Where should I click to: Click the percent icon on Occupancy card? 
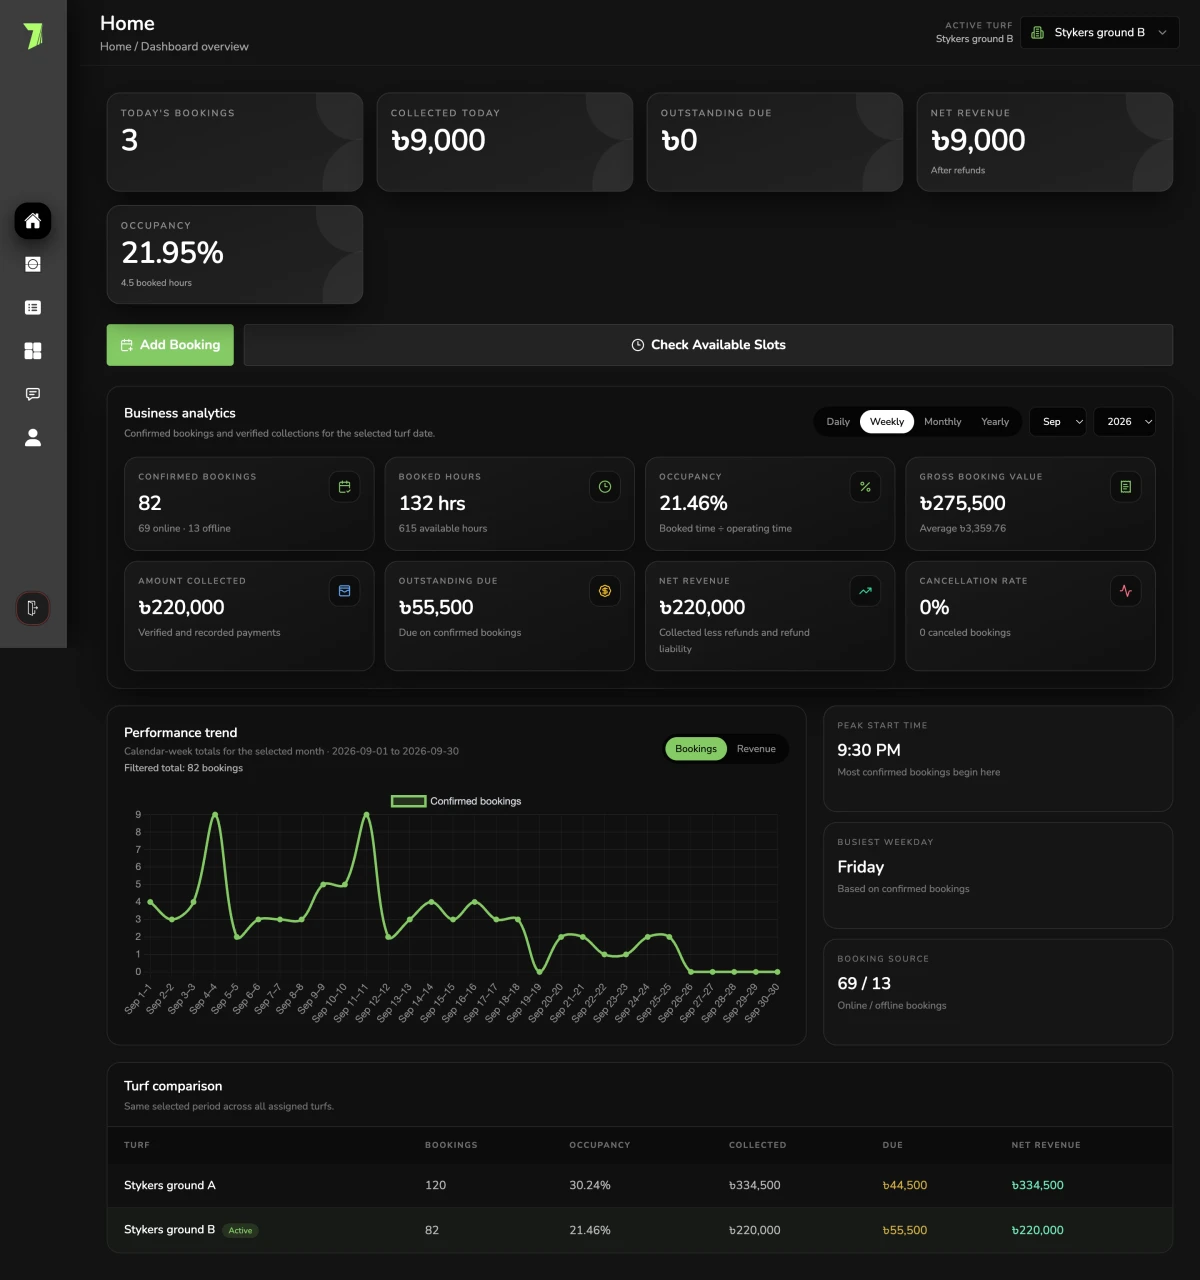pyautogui.click(x=865, y=487)
